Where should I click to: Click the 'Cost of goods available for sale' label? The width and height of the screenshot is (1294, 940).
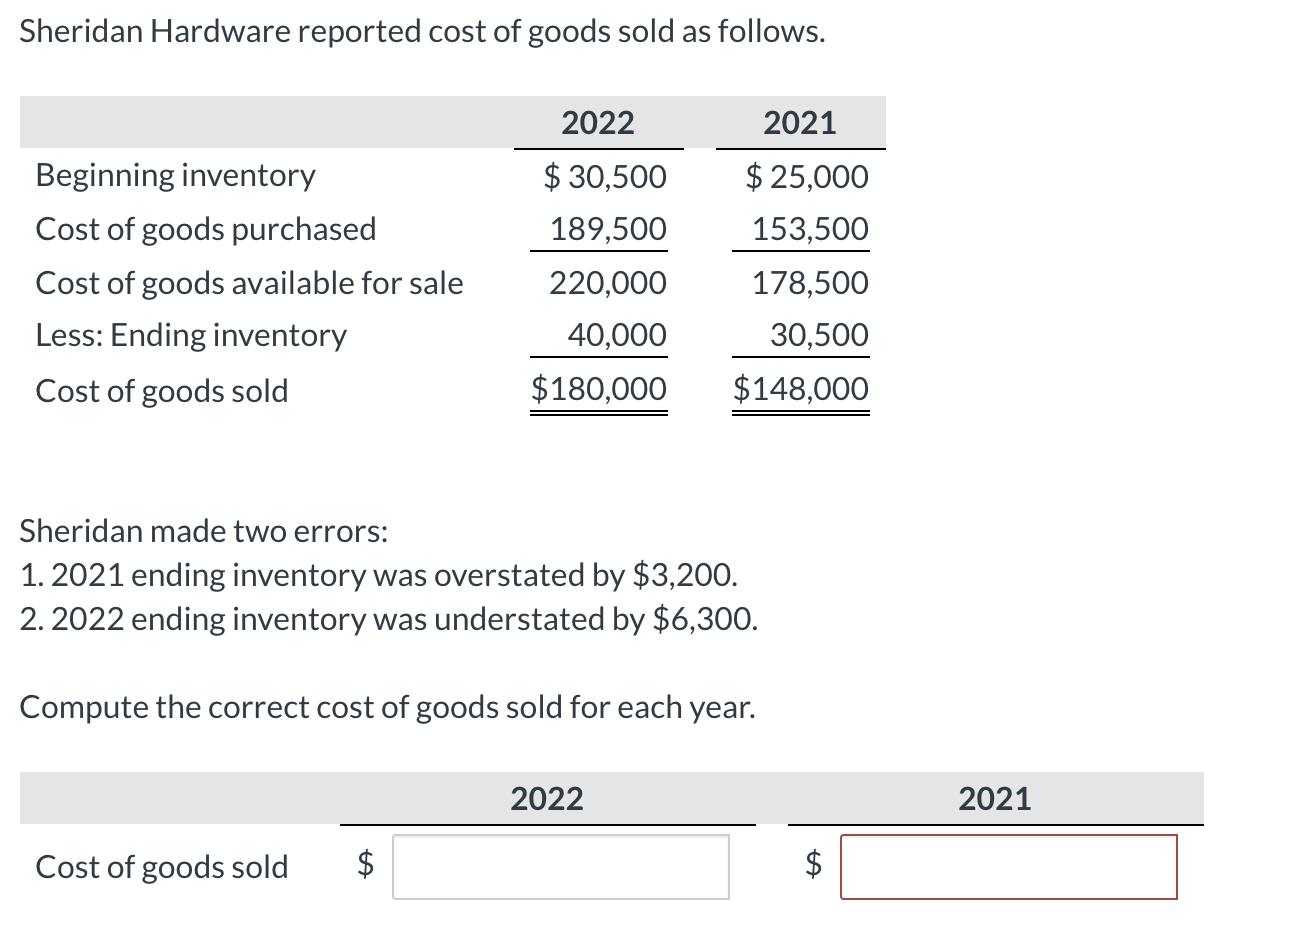(x=250, y=283)
